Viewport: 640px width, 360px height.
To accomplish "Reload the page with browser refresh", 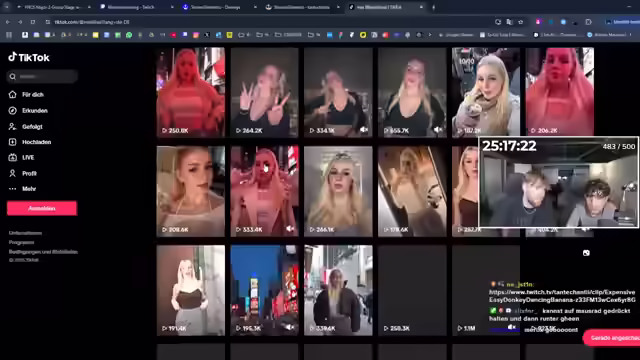I will (x=33, y=22).
